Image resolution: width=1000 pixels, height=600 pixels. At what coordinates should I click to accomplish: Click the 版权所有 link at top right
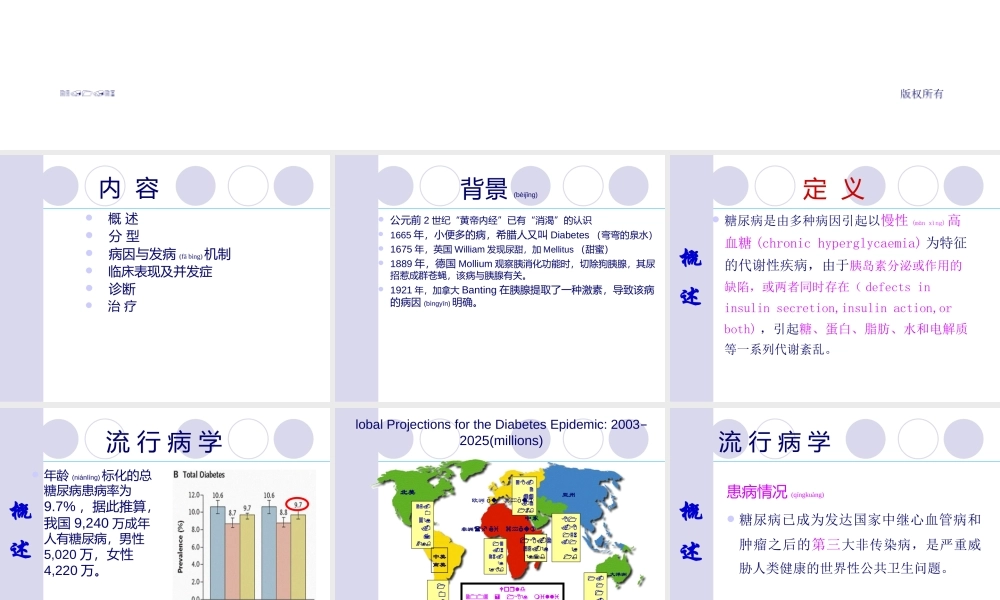tap(920, 93)
